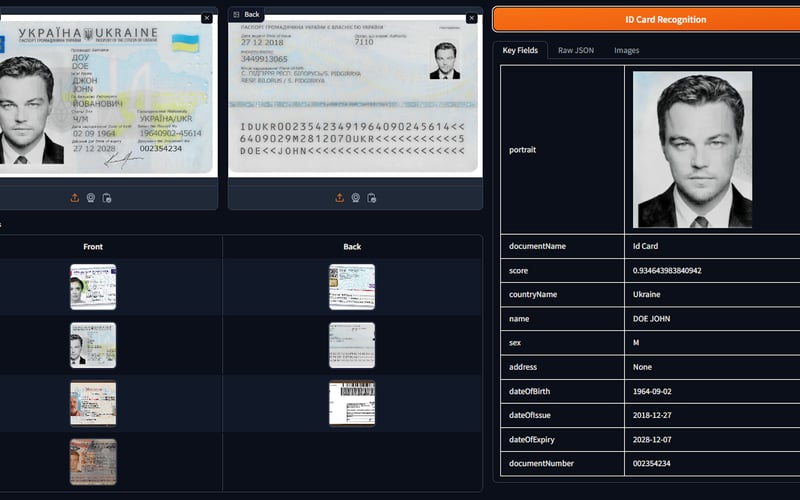Click clipboard paste icon under back image
The height and width of the screenshot is (500, 800).
click(x=371, y=198)
